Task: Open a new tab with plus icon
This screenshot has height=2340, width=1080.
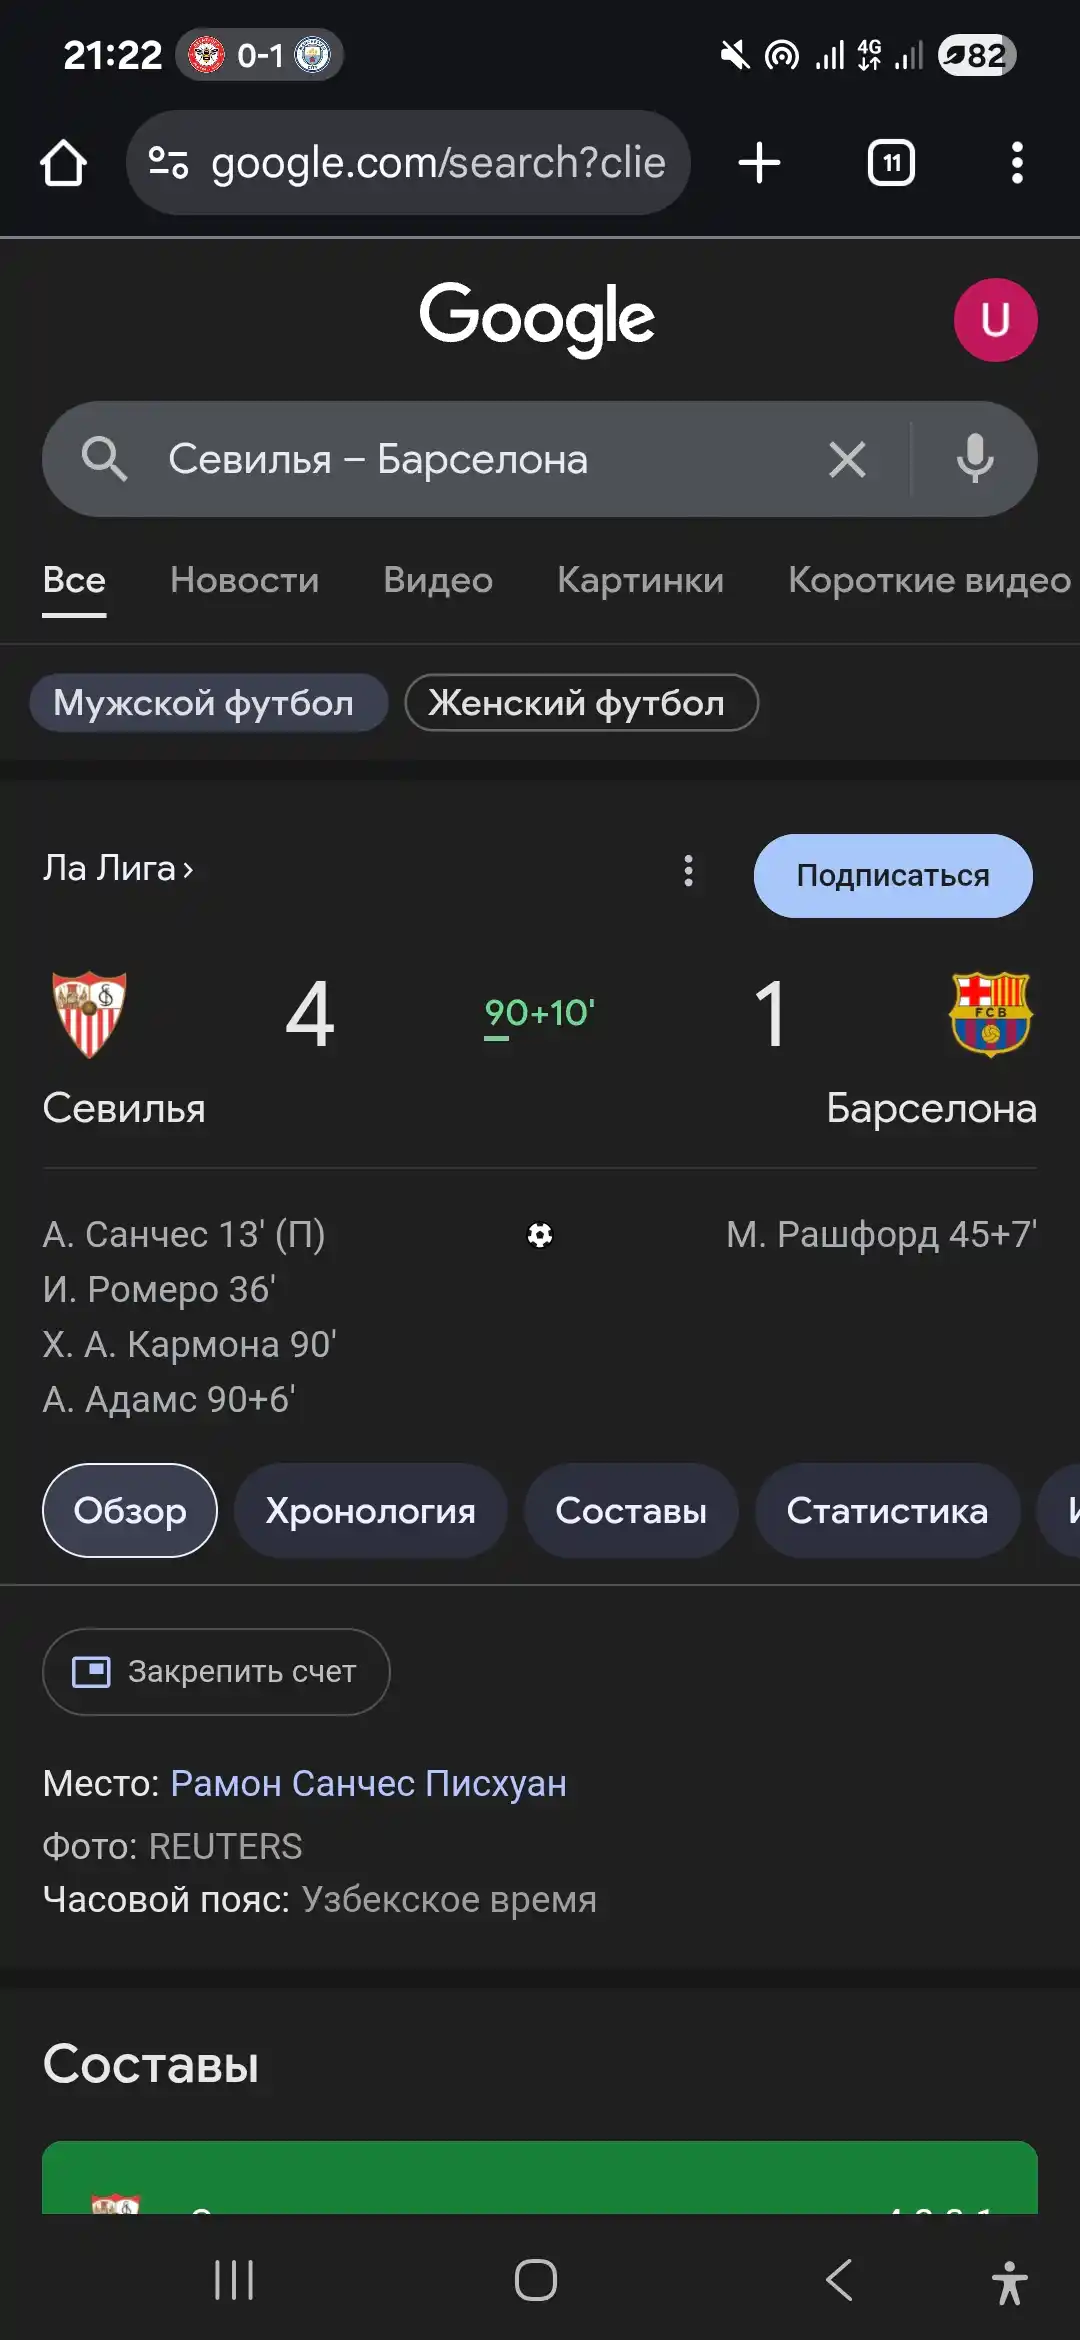Action: pos(759,163)
